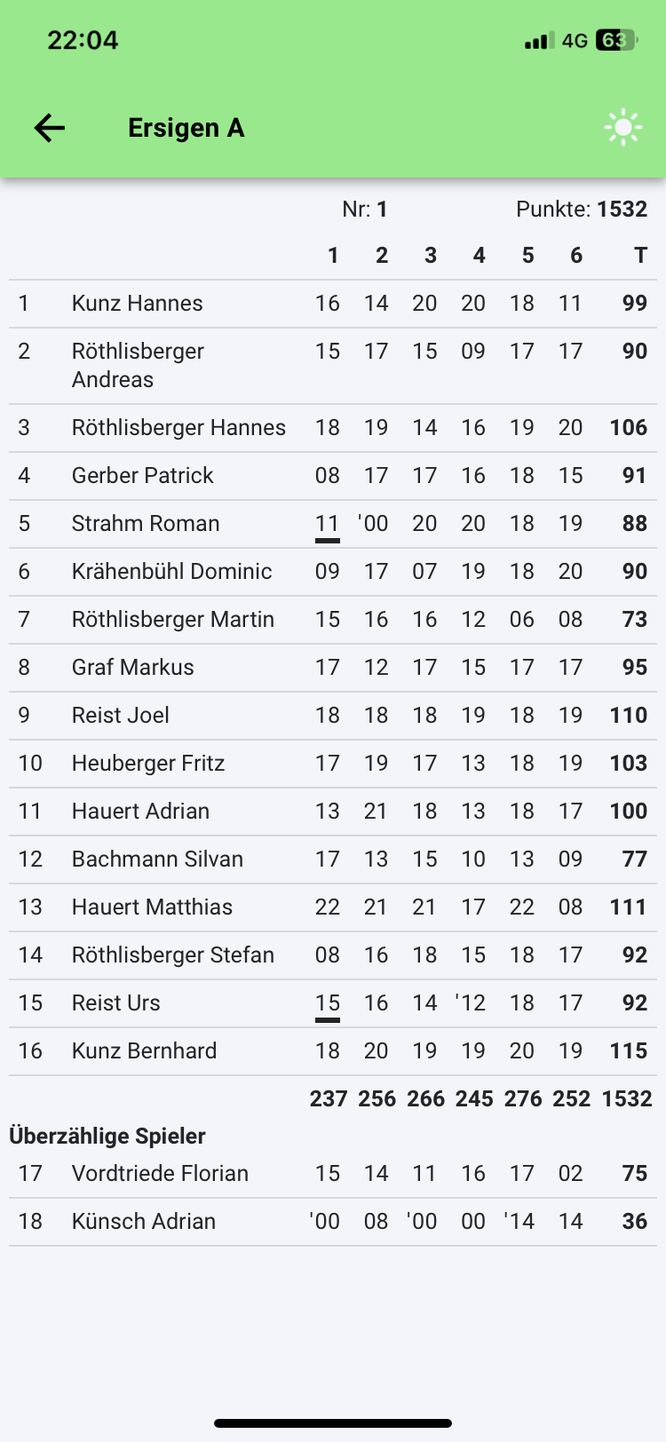
Task: Open Künsch Adrian row
Action: point(143,1222)
